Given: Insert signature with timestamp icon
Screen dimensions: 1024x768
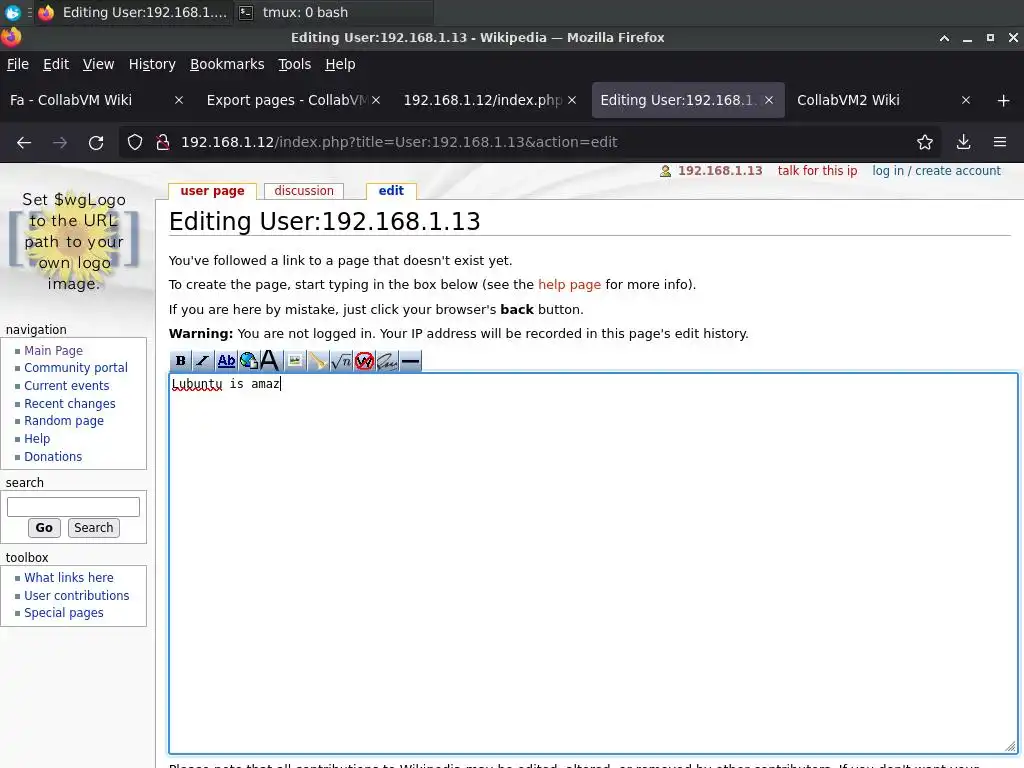Looking at the screenshot, I should [x=387, y=360].
